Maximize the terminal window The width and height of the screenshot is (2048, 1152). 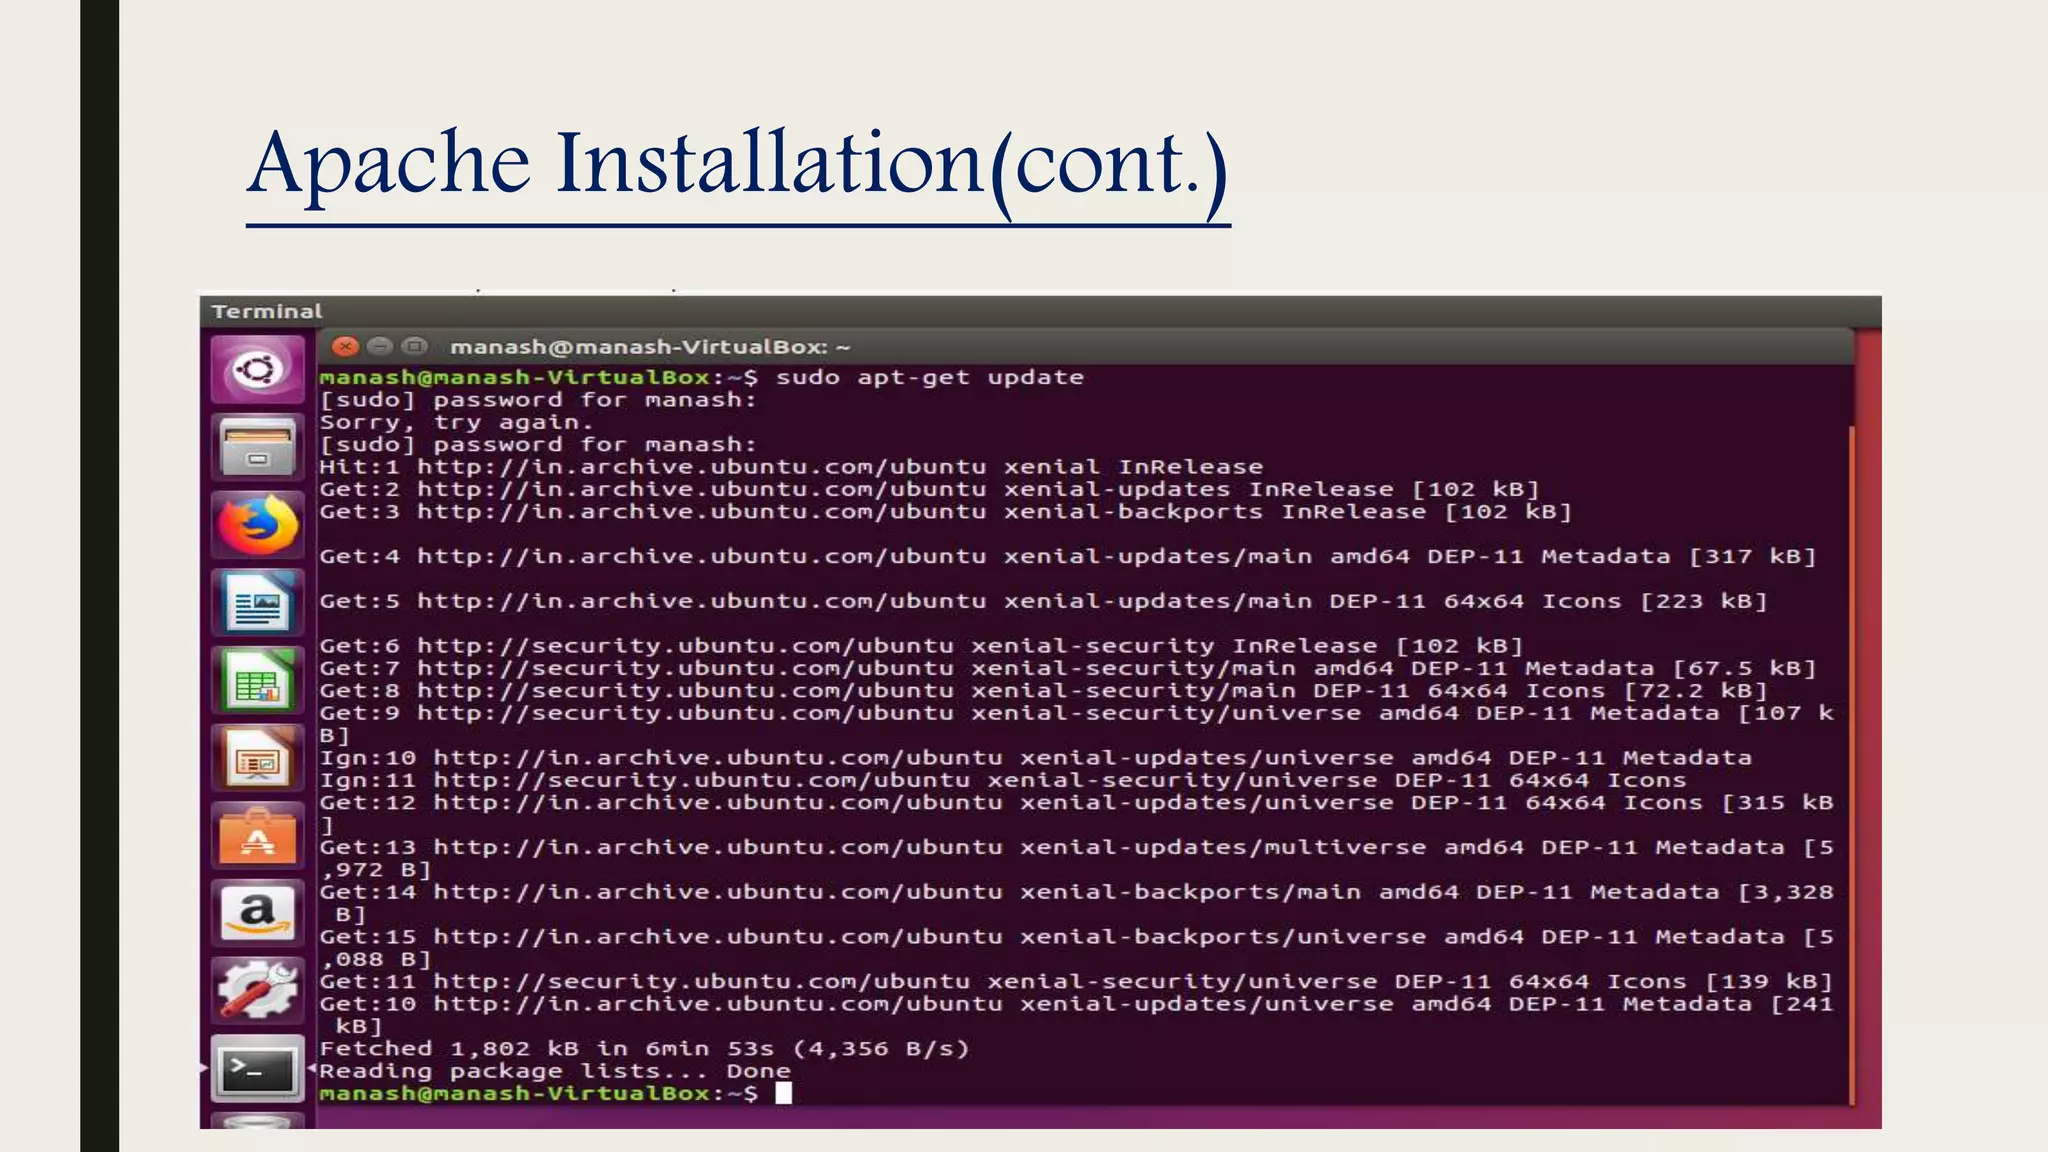coord(414,347)
